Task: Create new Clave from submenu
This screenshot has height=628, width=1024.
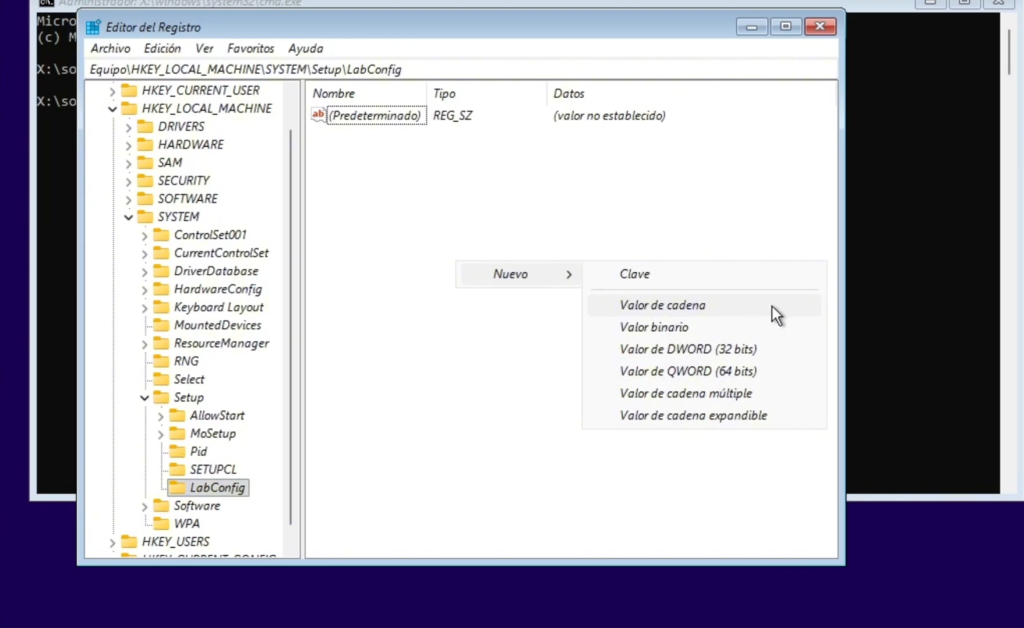Action: pos(634,274)
